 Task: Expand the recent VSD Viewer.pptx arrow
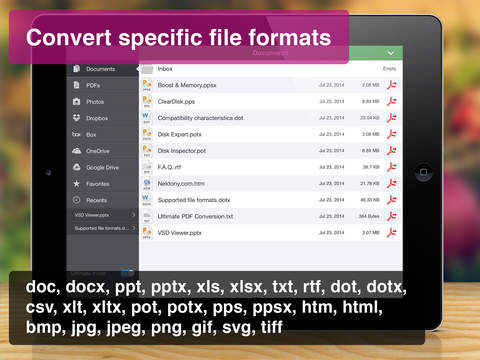[133, 215]
